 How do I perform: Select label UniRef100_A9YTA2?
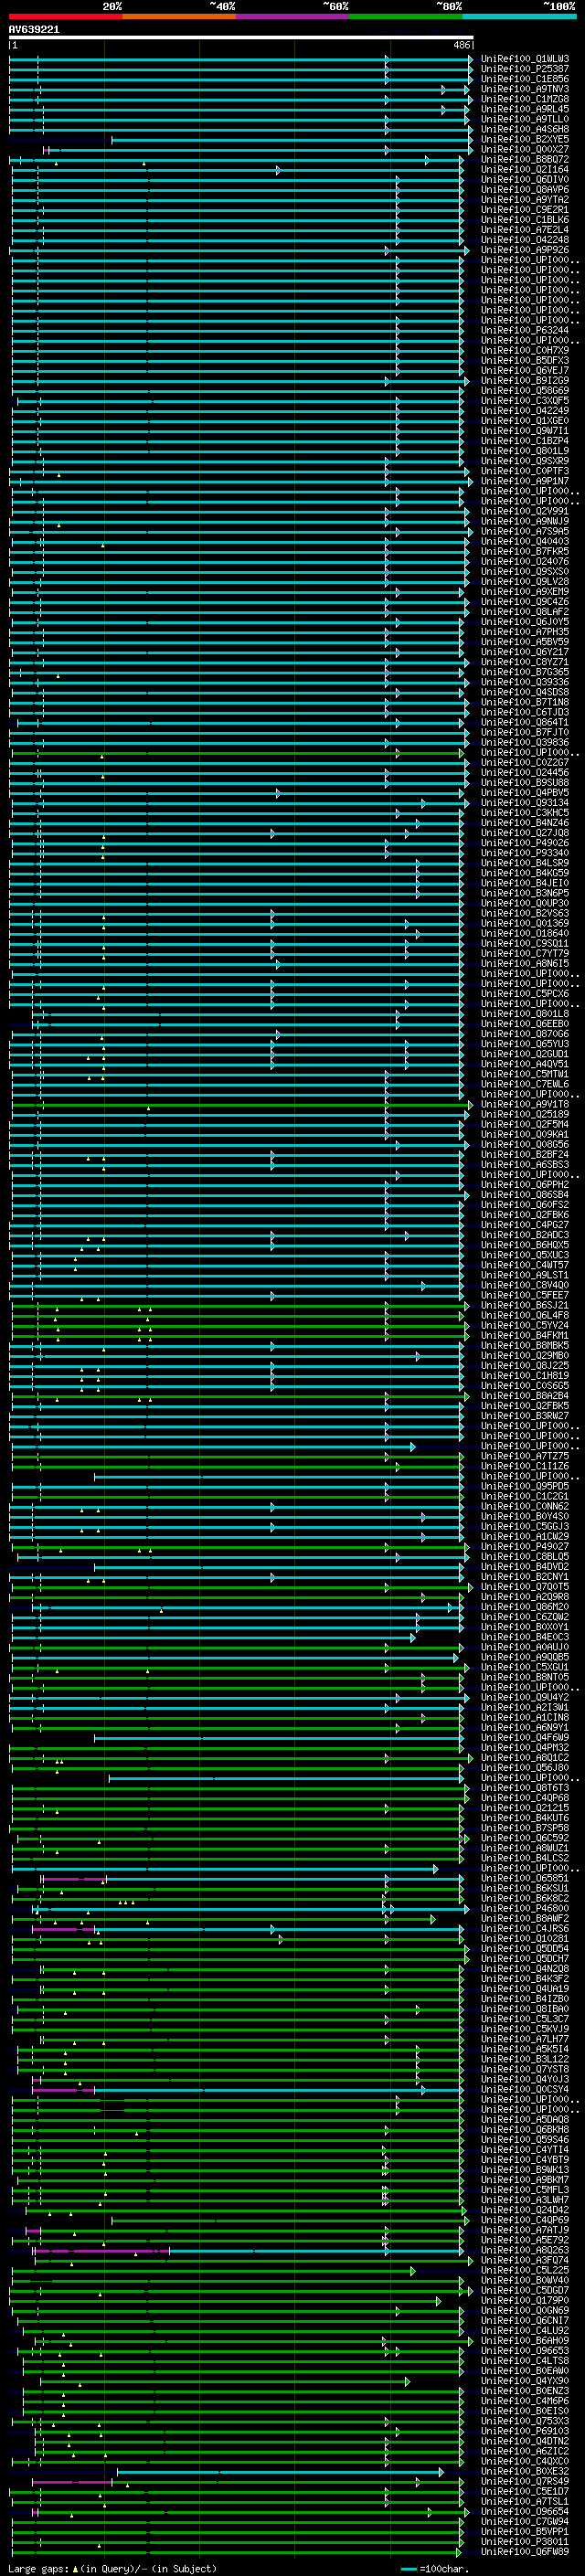pos(525,200)
